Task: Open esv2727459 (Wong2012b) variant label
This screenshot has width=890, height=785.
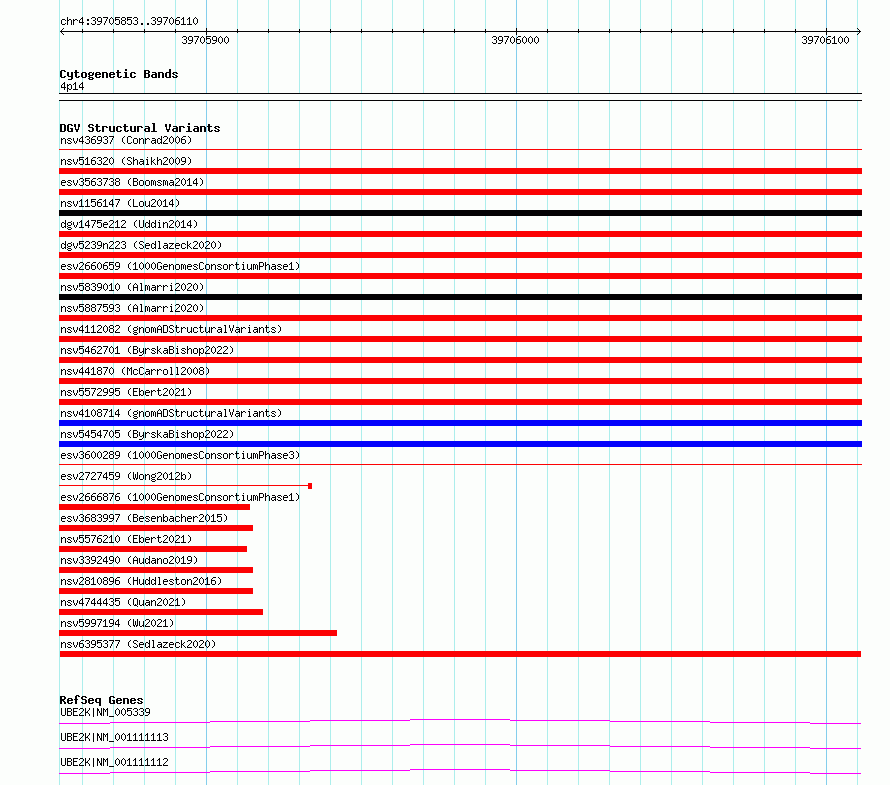Action: [126, 476]
